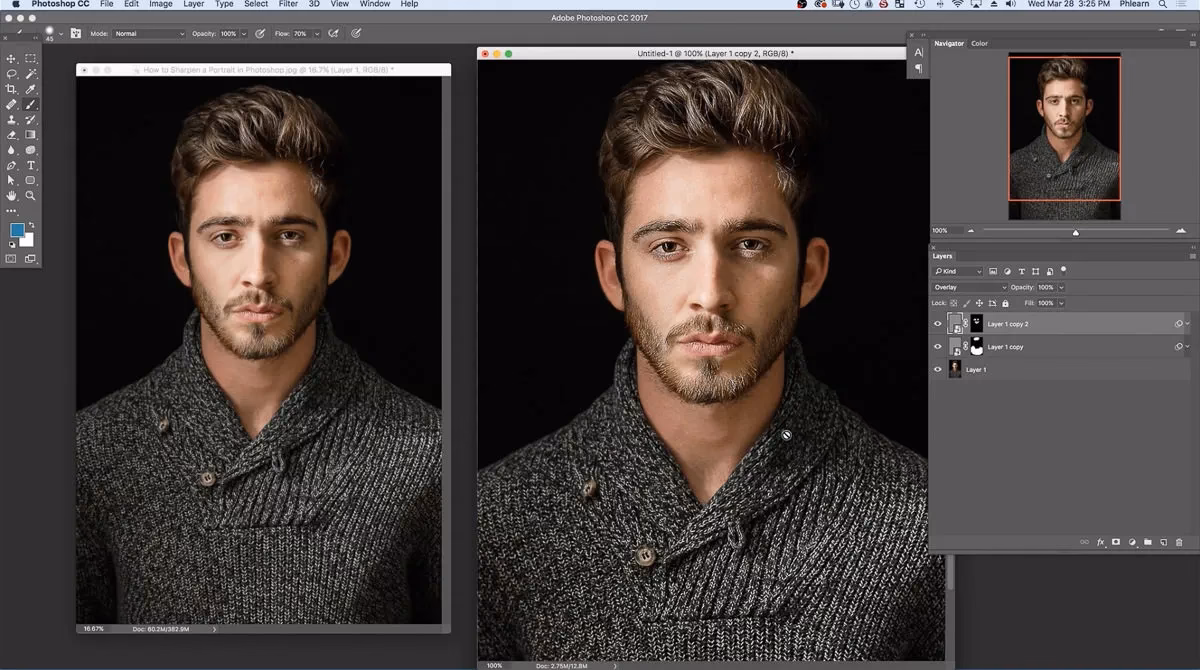Delete the layer using the trash button

1180,541
